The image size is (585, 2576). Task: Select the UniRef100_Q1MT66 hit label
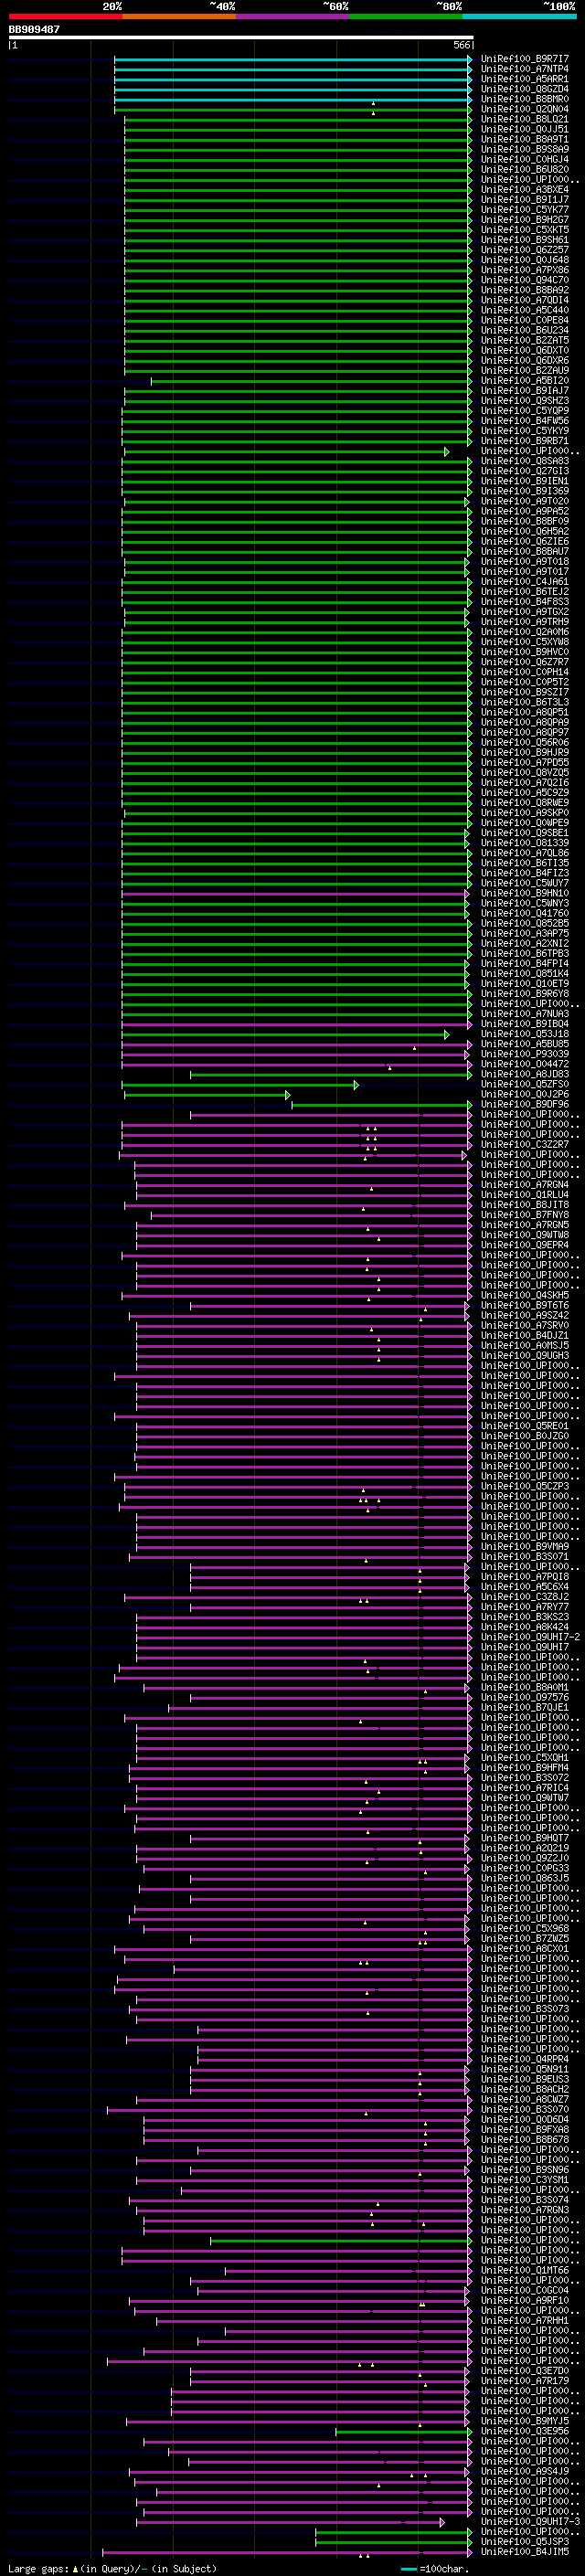click(x=524, y=2270)
